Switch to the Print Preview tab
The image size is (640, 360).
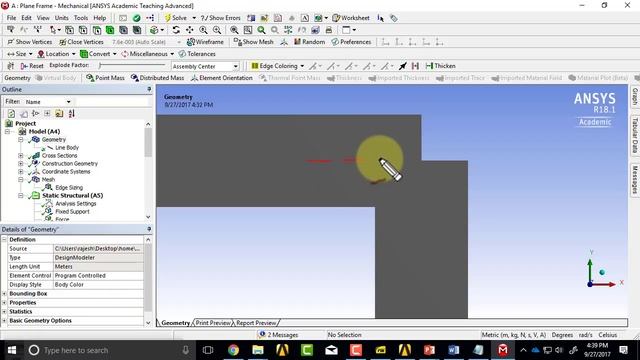[x=213, y=323]
